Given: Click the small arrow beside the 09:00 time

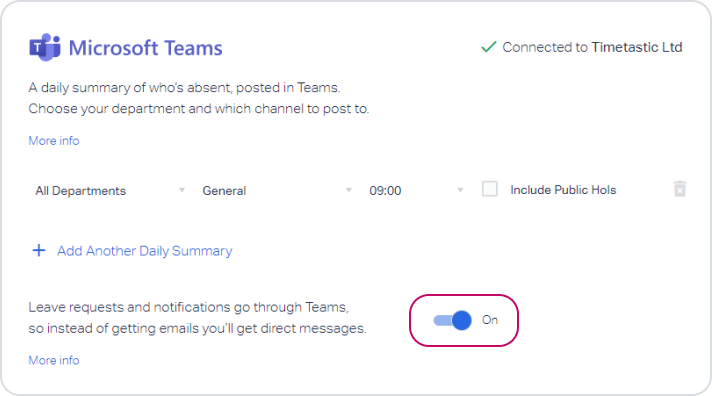Looking at the screenshot, I should coord(460,190).
